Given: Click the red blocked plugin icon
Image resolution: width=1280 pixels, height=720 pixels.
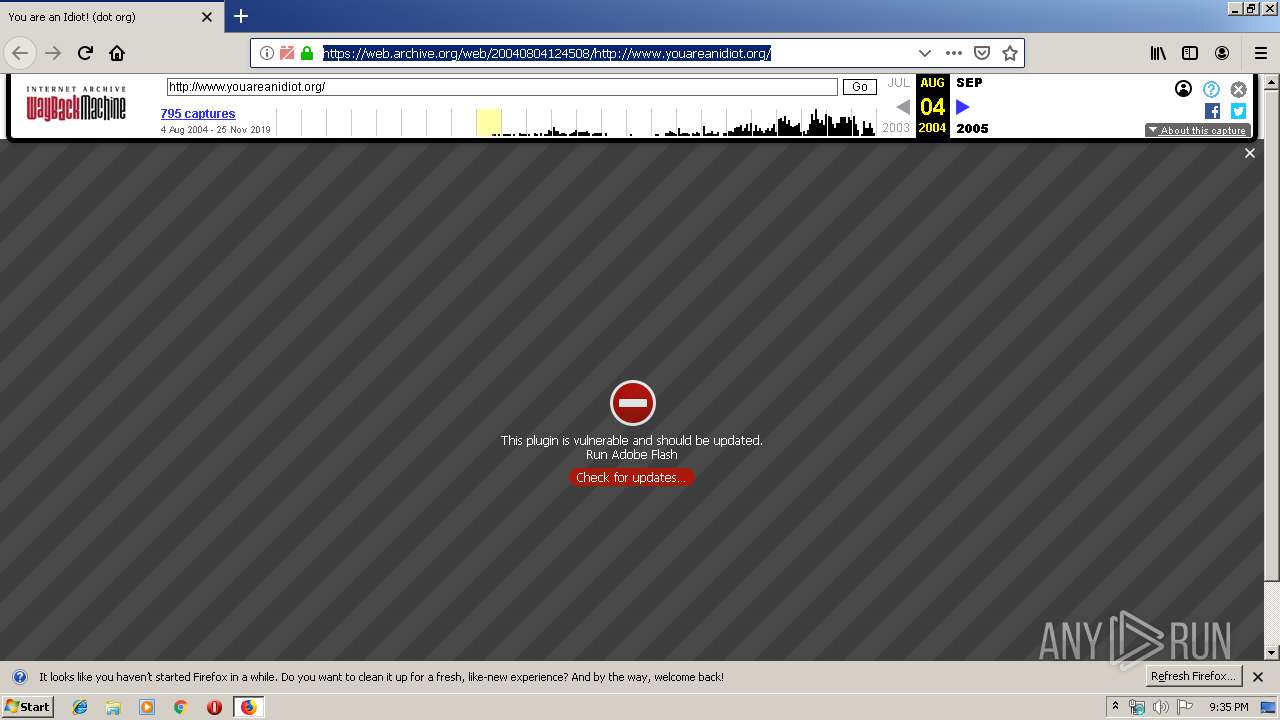Looking at the screenshot, I should point(632,403).
